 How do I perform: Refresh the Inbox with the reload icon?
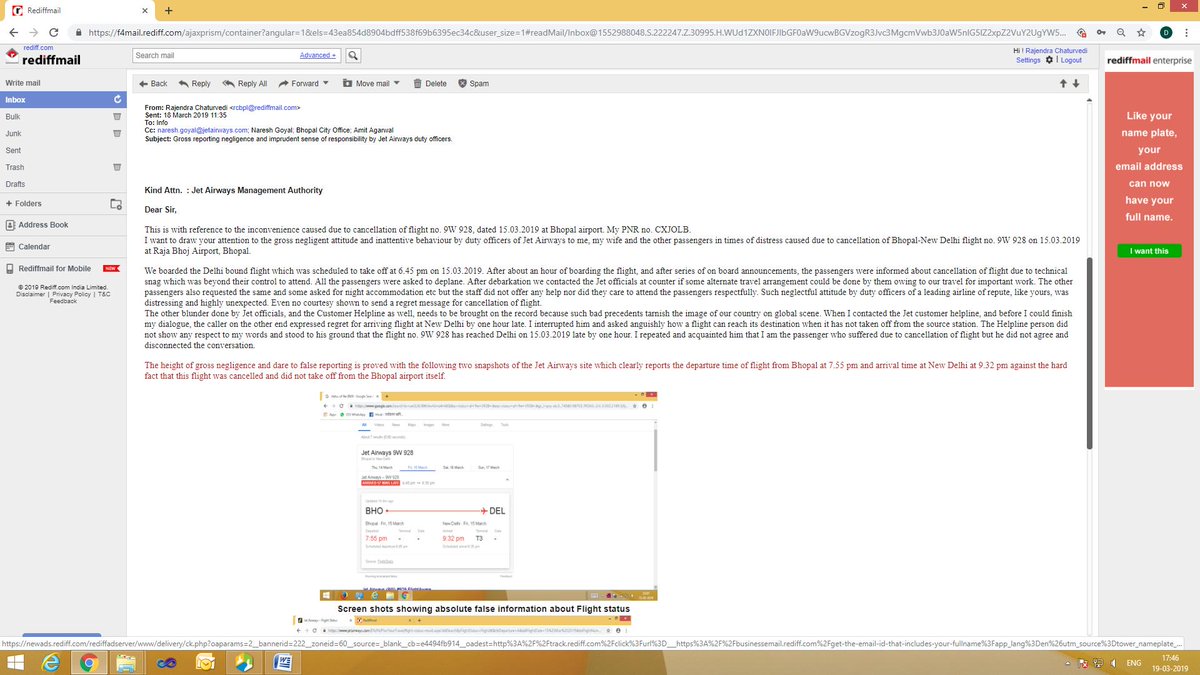[x=117, y=99]
